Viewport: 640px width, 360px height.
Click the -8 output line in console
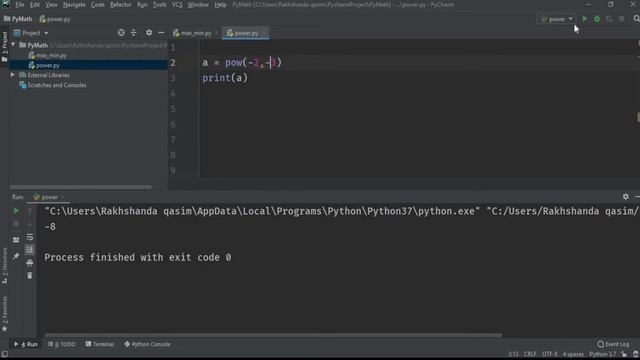pos(50,227)
